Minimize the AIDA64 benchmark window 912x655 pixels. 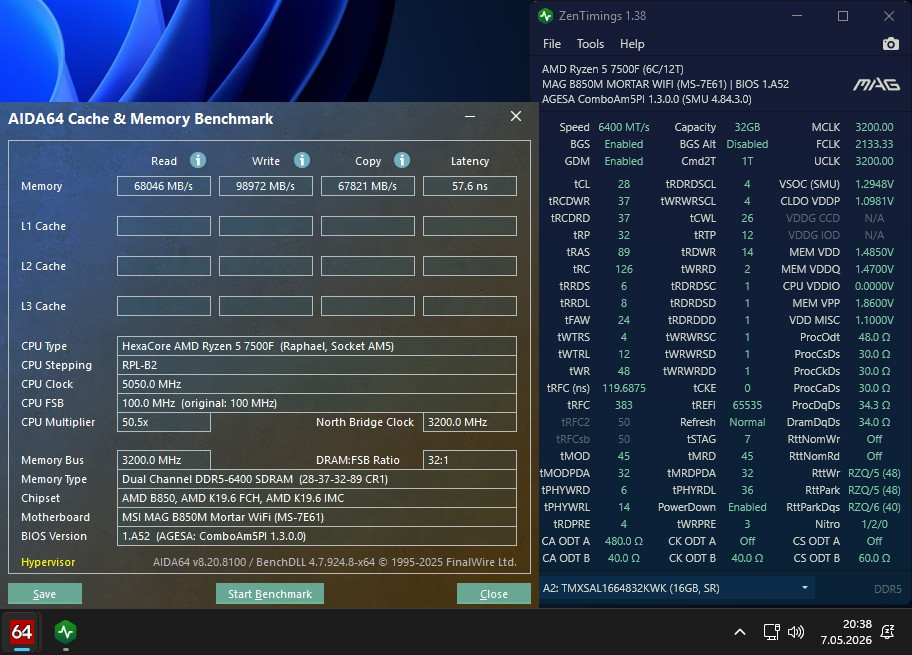(470, 116)
